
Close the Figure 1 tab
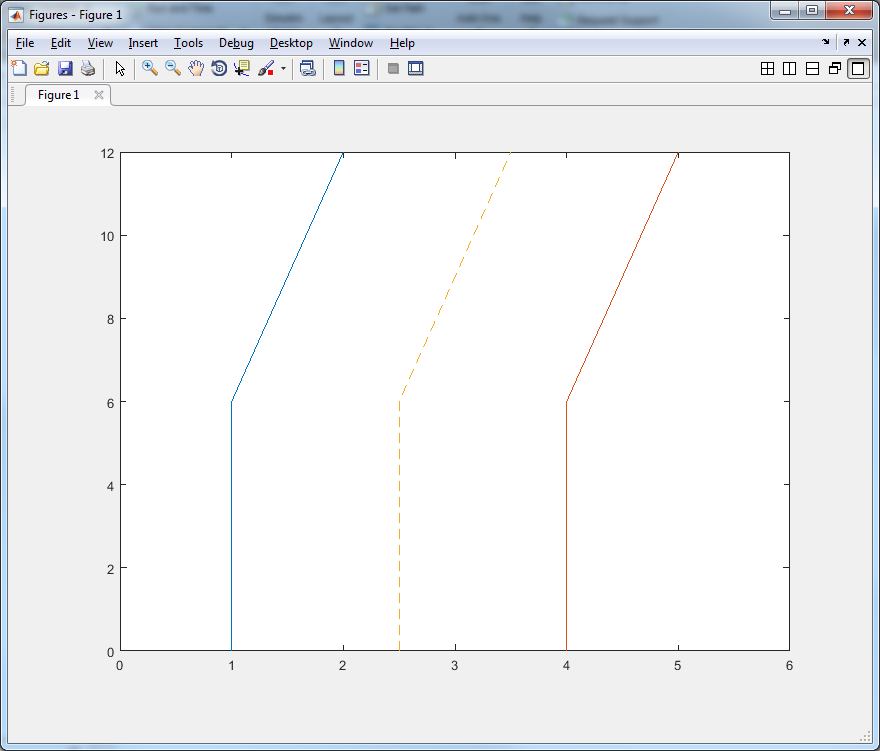(x=98, y=95)
